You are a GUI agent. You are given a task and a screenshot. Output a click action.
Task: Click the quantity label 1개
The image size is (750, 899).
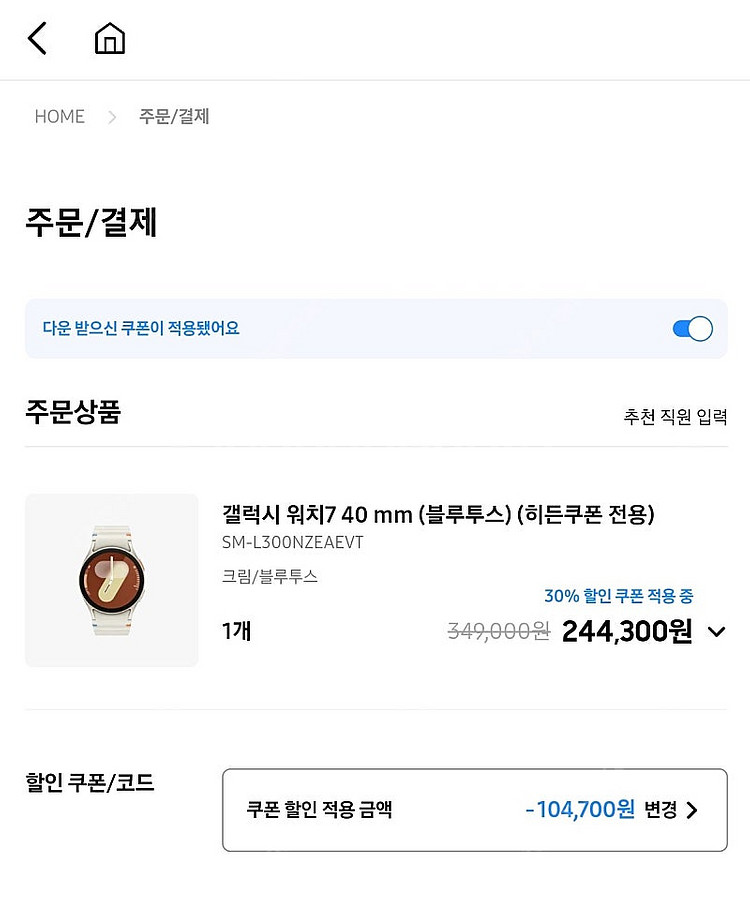pos(236,631)
